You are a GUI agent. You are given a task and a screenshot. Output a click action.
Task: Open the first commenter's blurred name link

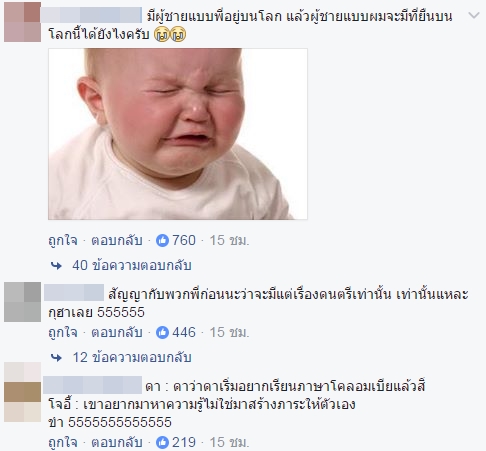(91, 15)
